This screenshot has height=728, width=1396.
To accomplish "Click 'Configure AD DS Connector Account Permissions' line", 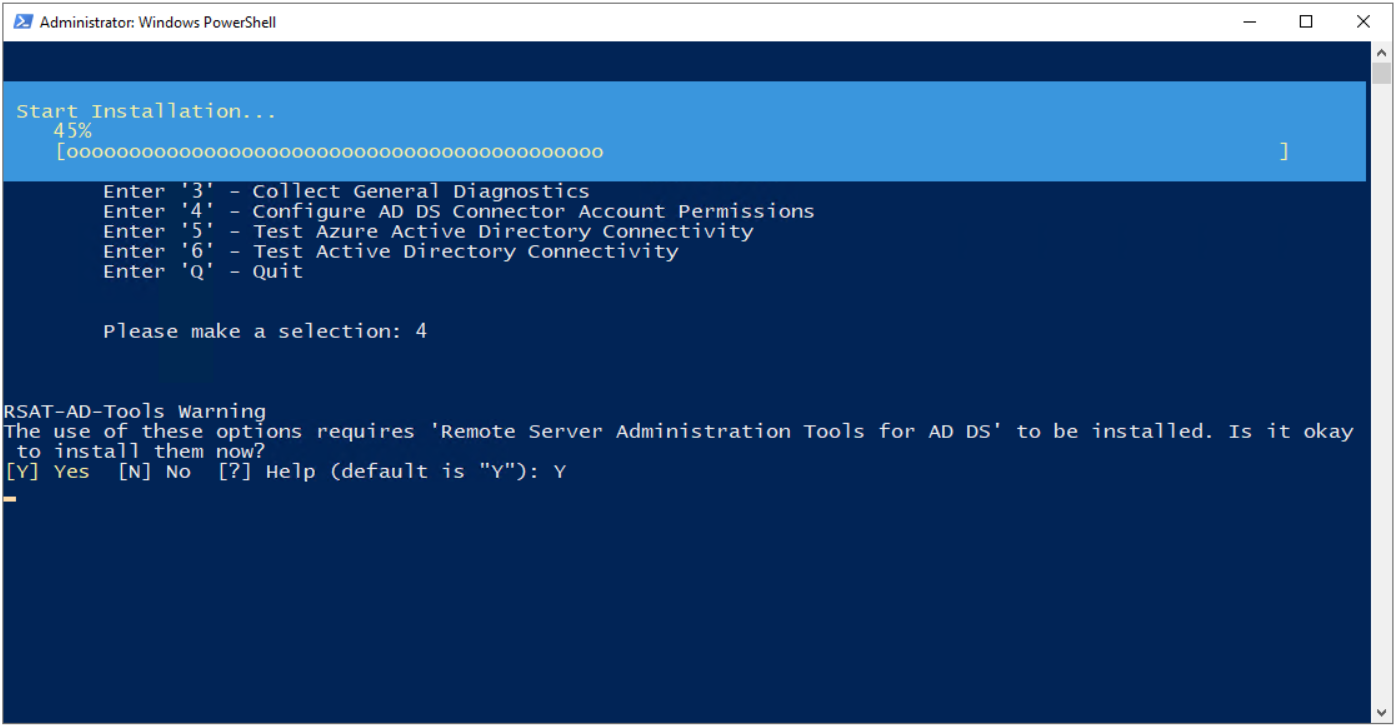I will coord(458,211).
